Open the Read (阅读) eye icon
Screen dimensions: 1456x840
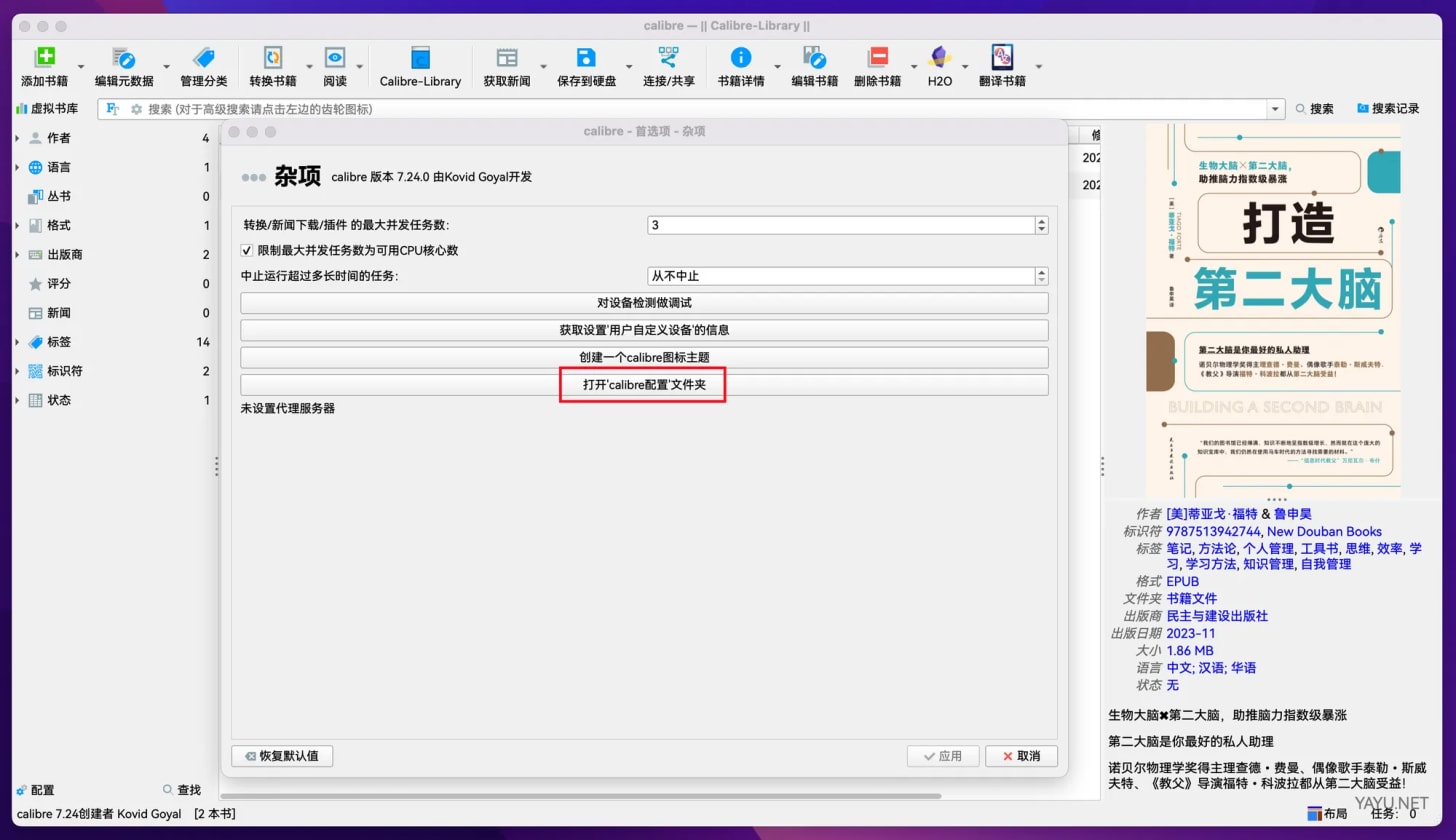coord(335,58)
